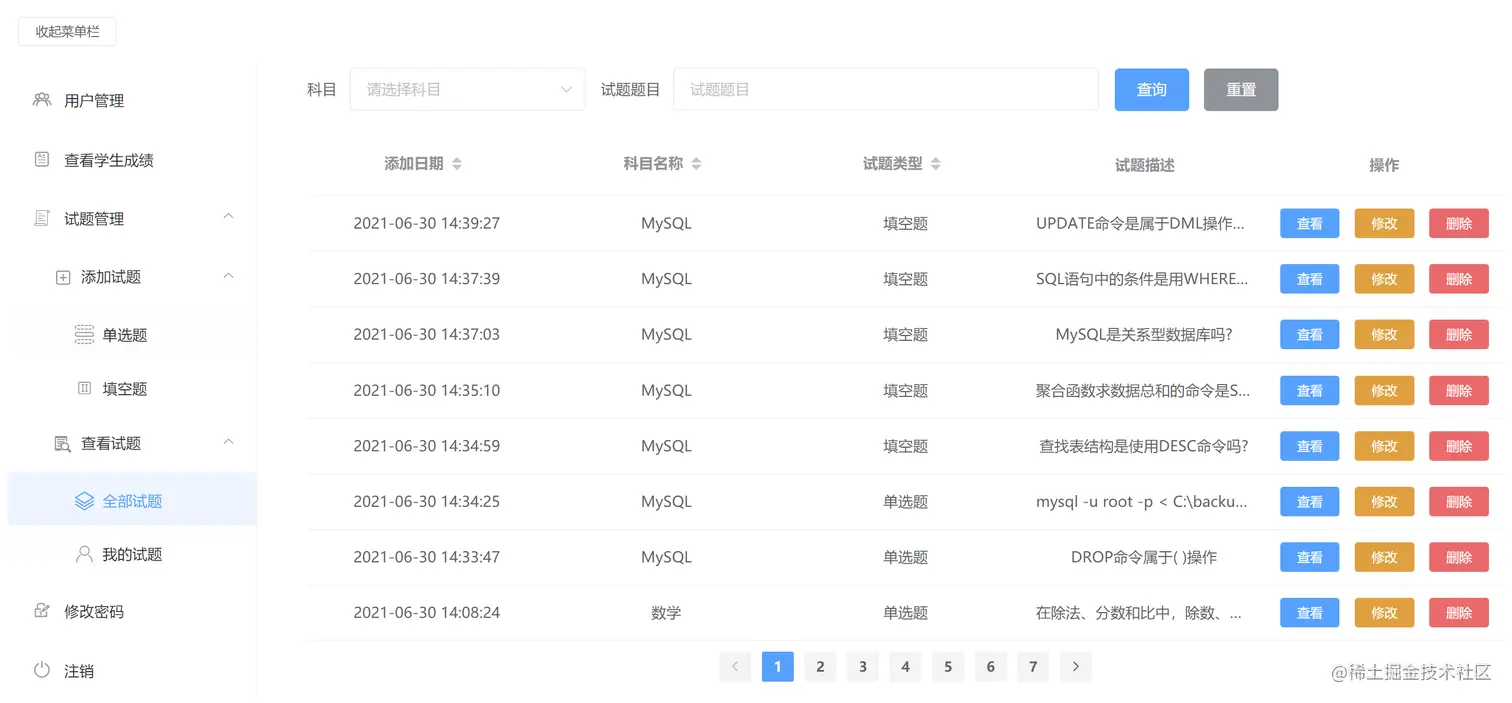Click 查看 for the UPDATE命令 row

point(1310,223)
